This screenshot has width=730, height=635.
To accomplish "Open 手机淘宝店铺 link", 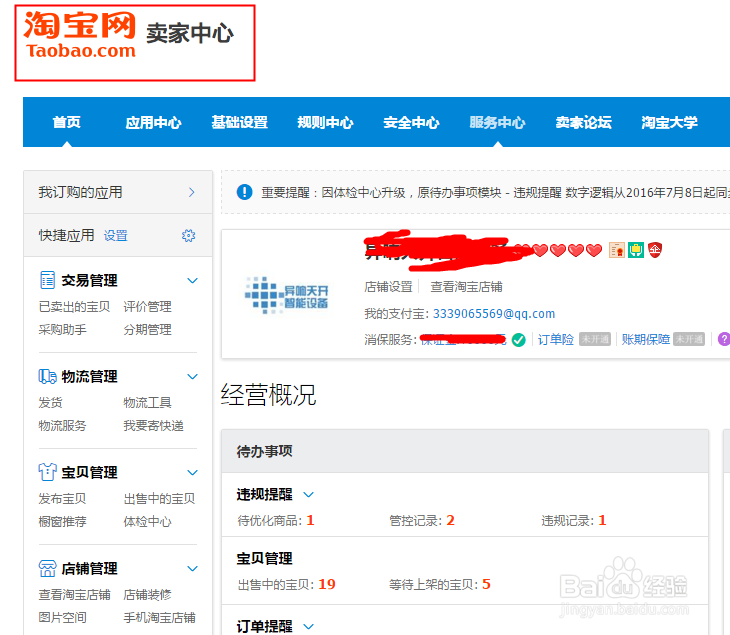I will click(x=159, y=617).
